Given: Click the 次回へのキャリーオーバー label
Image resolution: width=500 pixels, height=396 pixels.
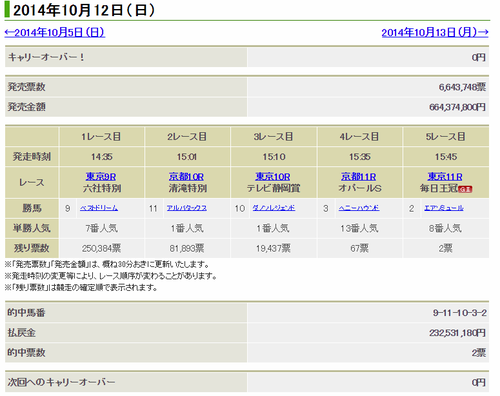Looking at the screenshot, I should coord(61,382).
